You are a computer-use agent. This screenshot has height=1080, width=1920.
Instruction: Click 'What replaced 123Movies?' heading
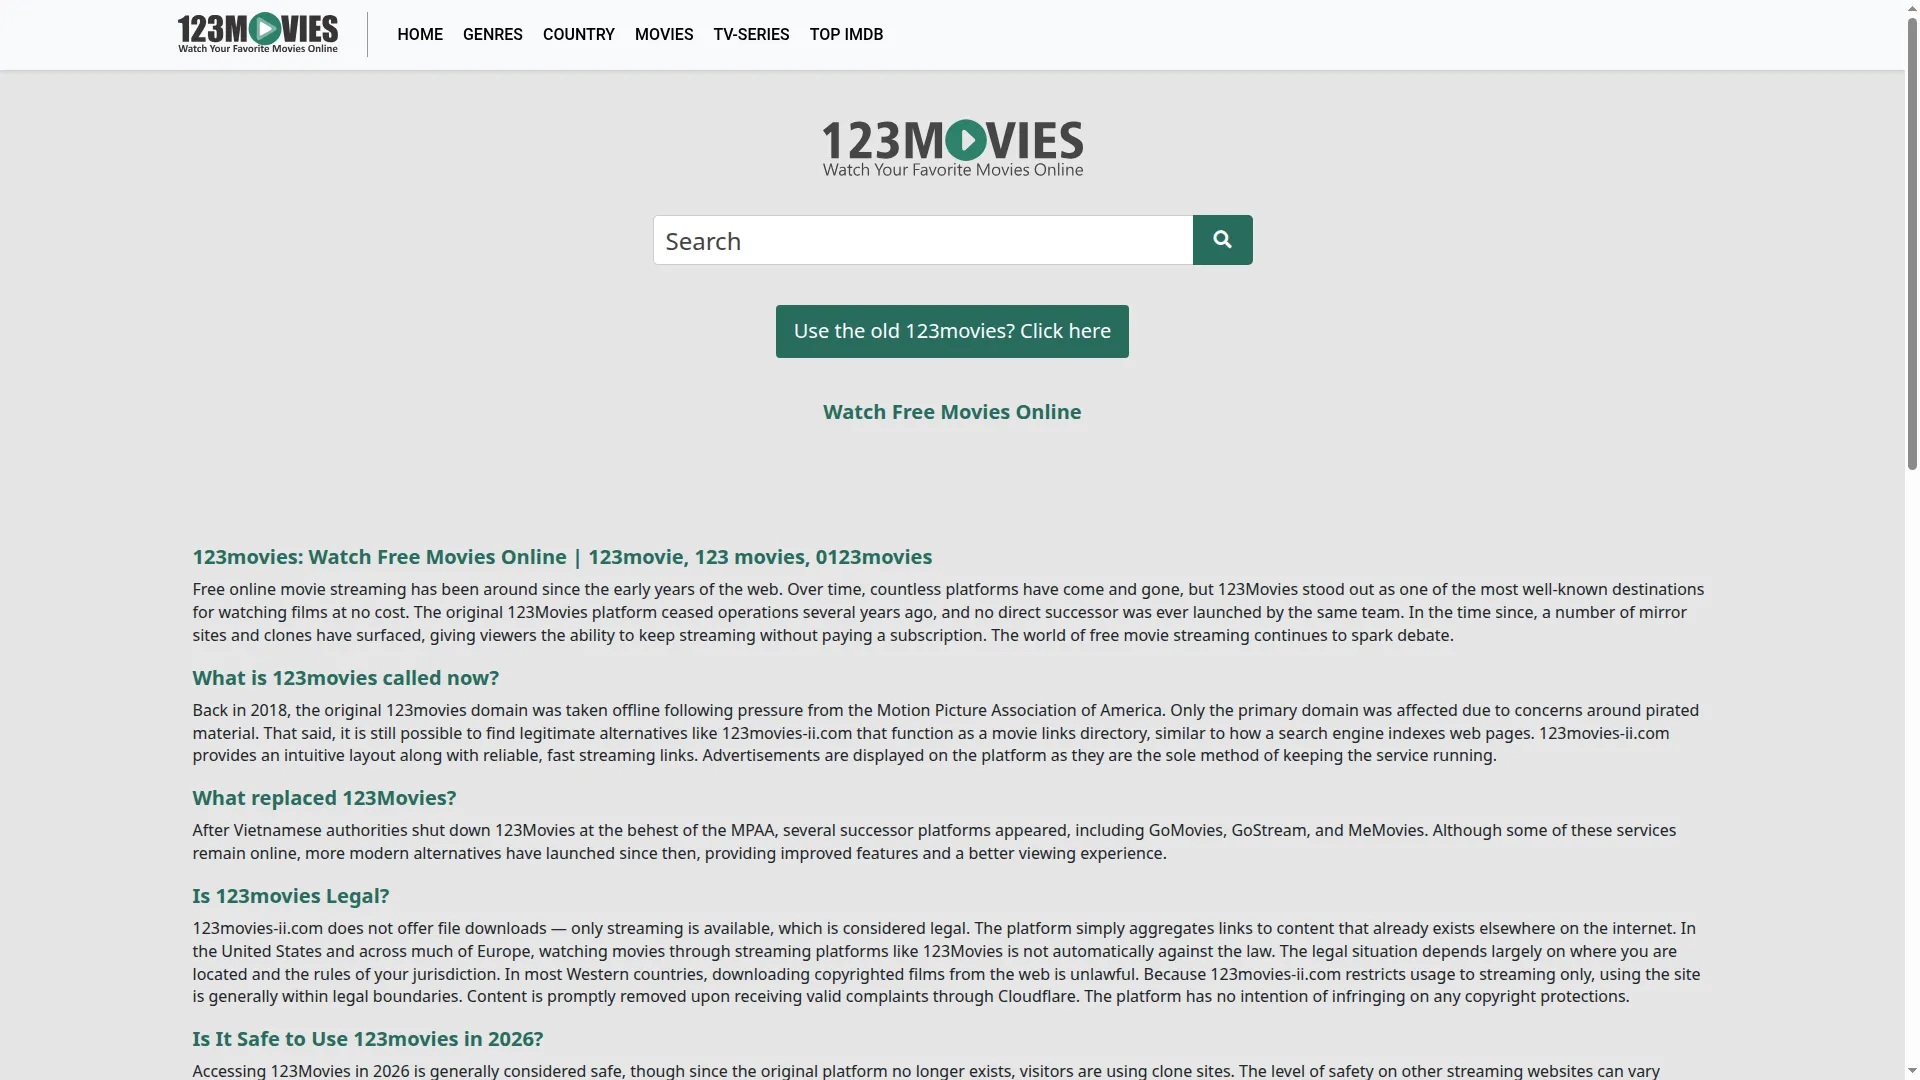click(324, 798)
